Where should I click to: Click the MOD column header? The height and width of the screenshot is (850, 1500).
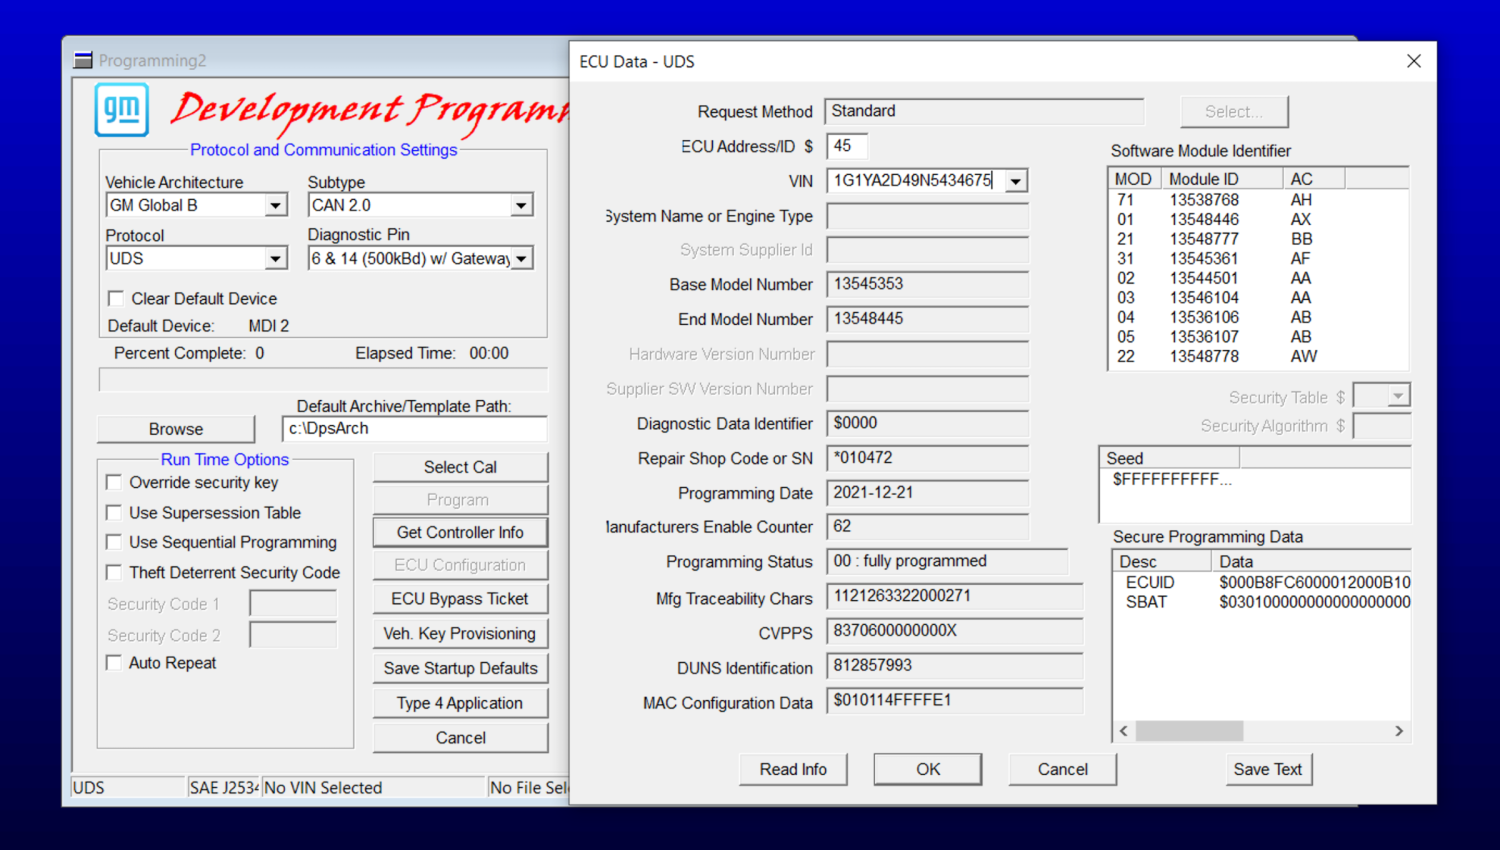click(1134, 179)
